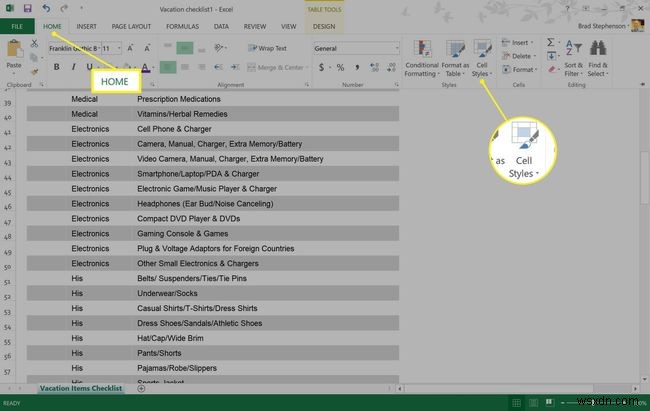The height and width of the screenshot is (411, 650).
Task: Open Cell Styles in the ribbon
Action: point(482,58)
